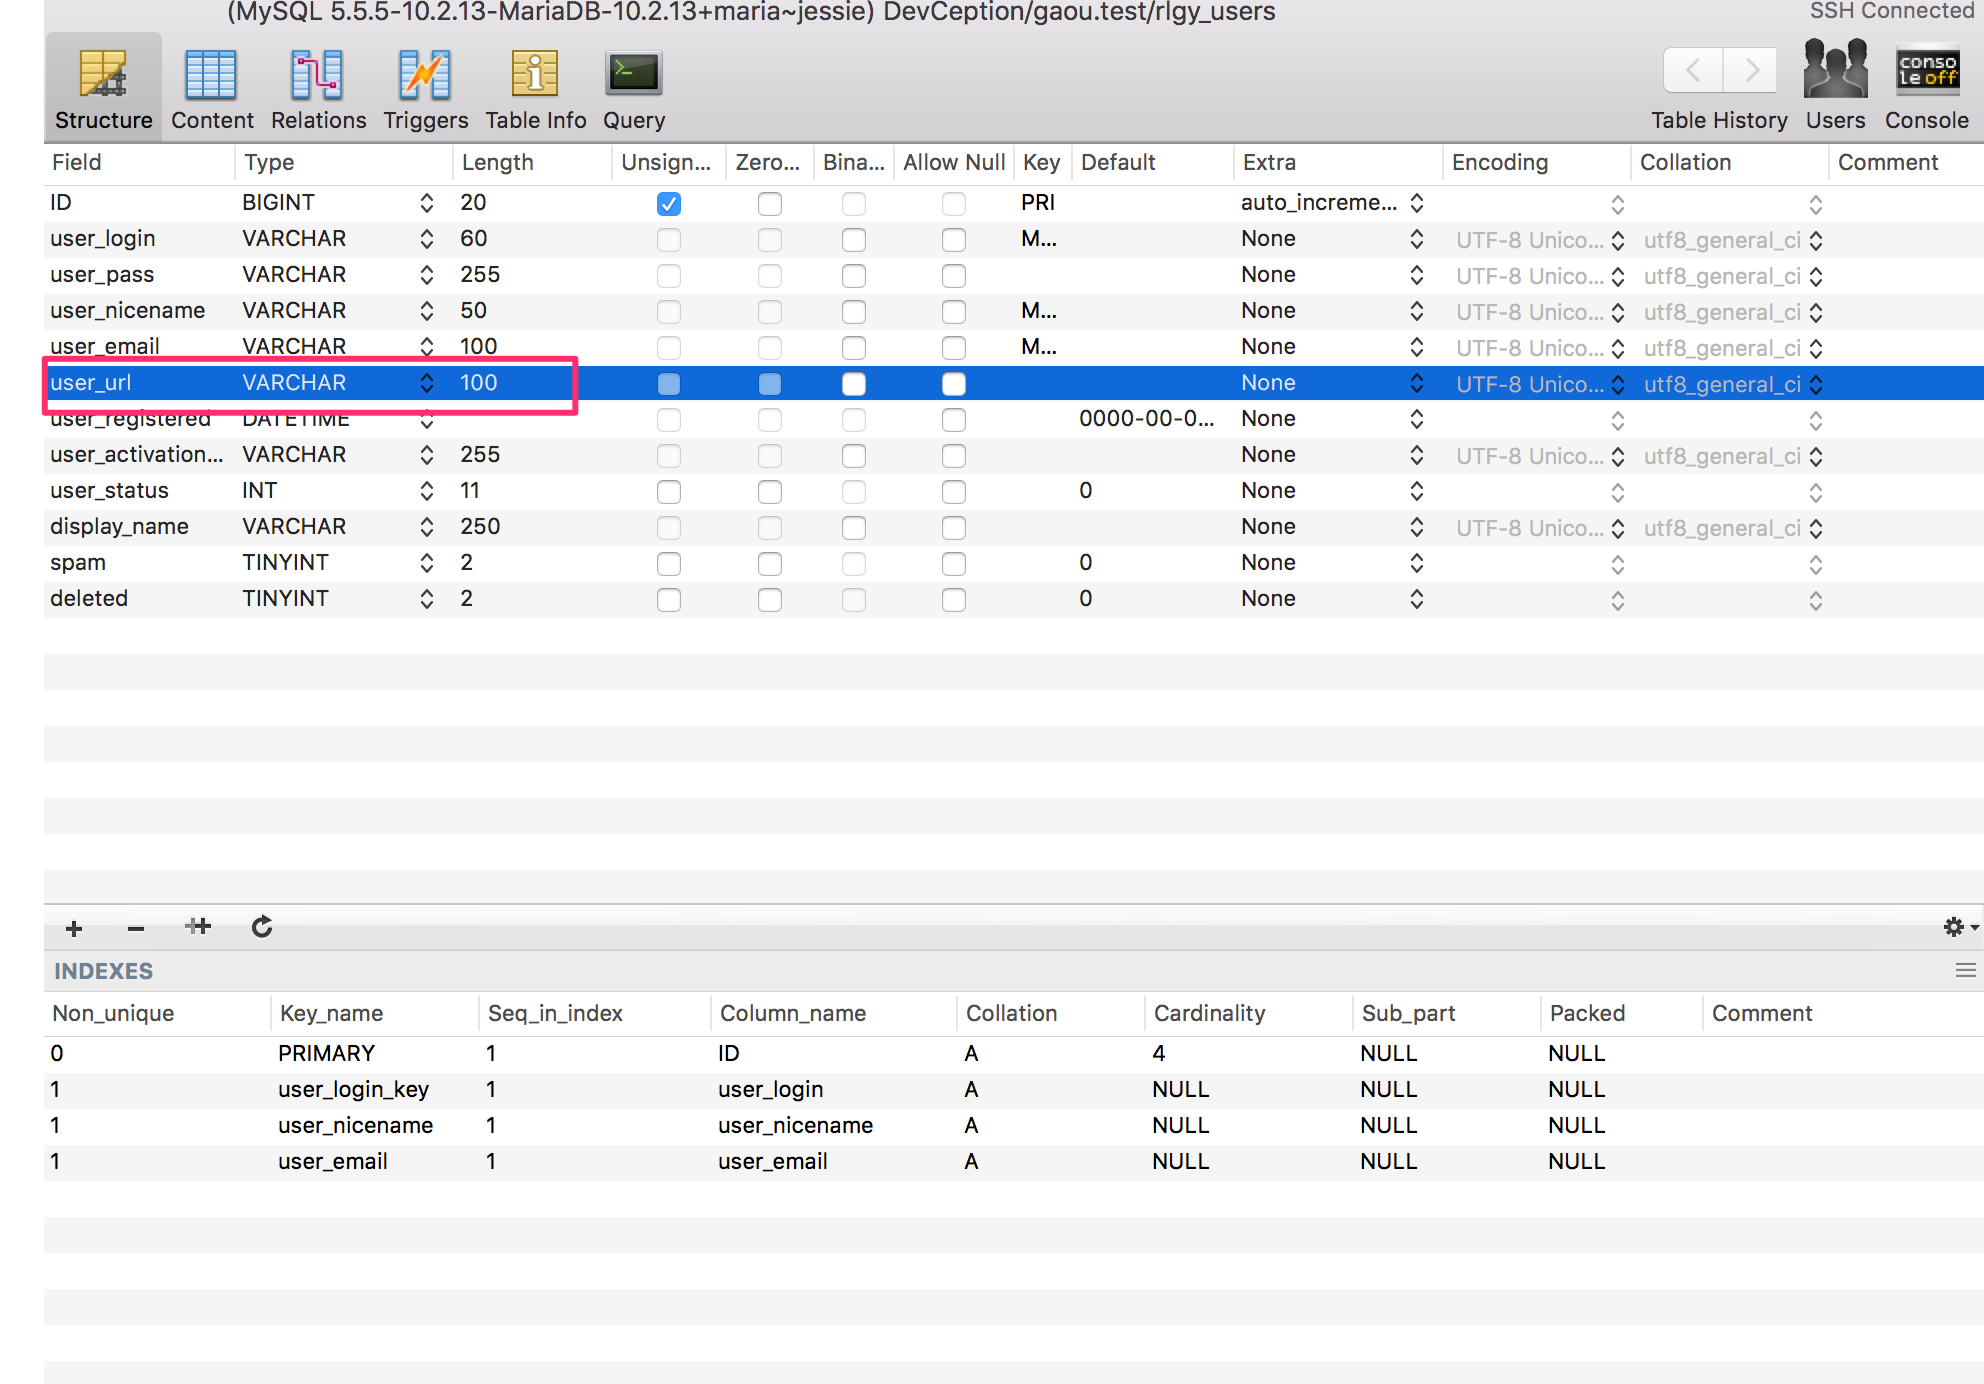Open Extra dropdown for ID row

tap(1416, 203)
